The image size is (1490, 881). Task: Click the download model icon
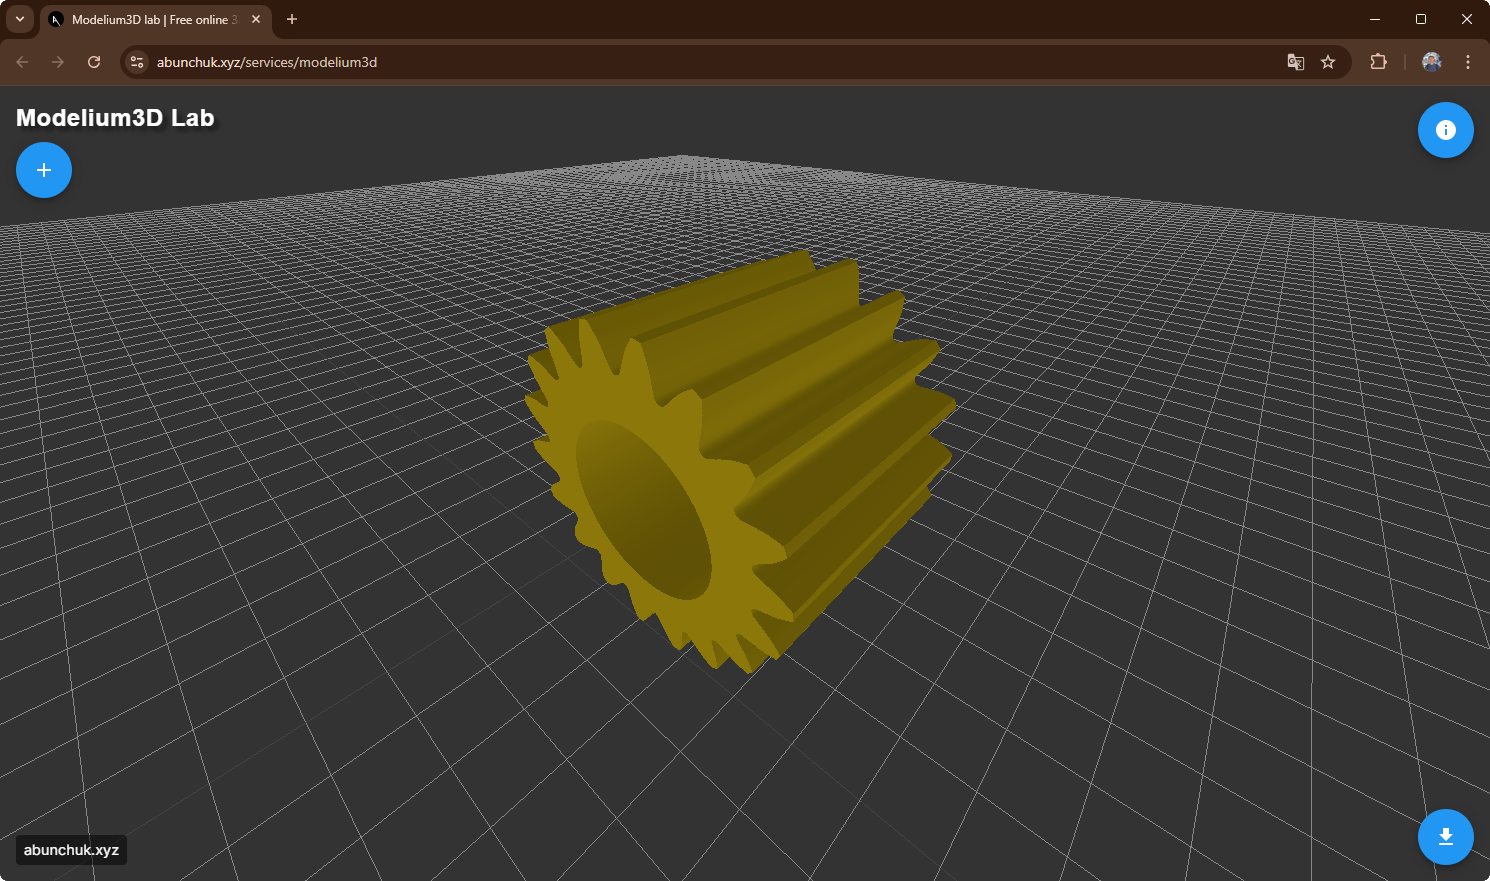pos(1445,837)
